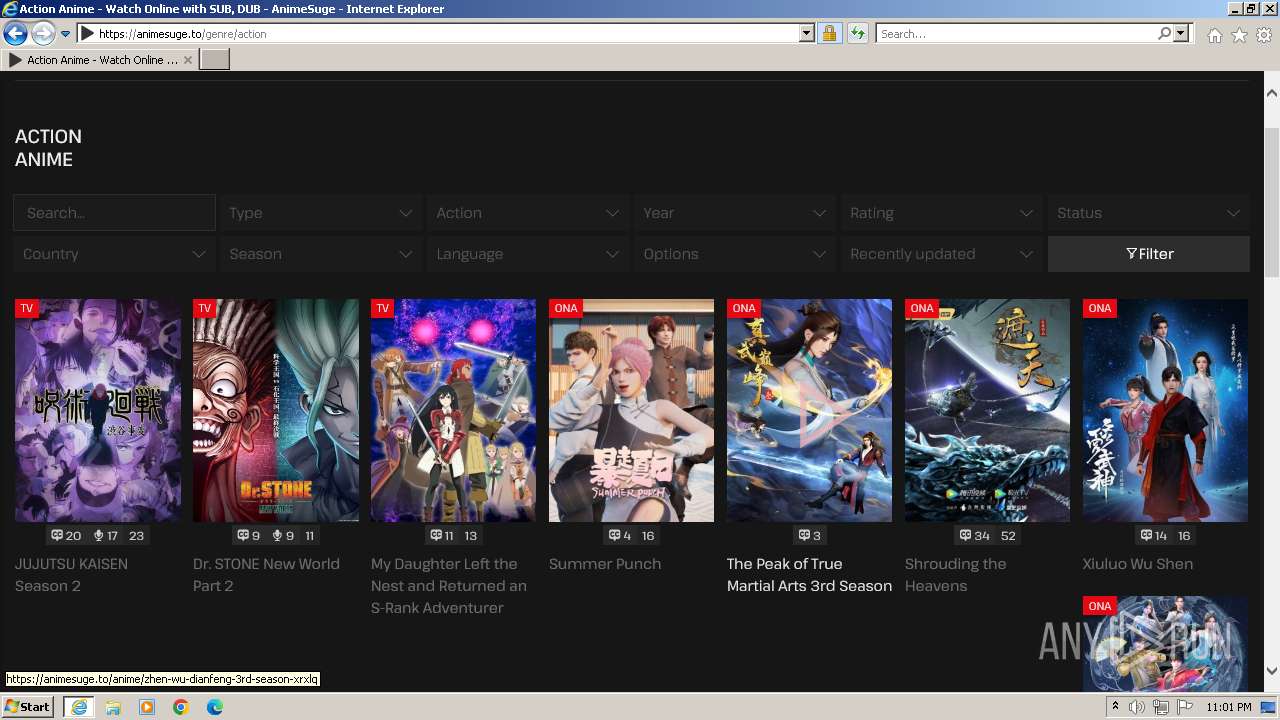This screenshot has width=1280, height=720.
Task: Open the Xiuluo Wu Shen poster
Action: point(1166,410)
